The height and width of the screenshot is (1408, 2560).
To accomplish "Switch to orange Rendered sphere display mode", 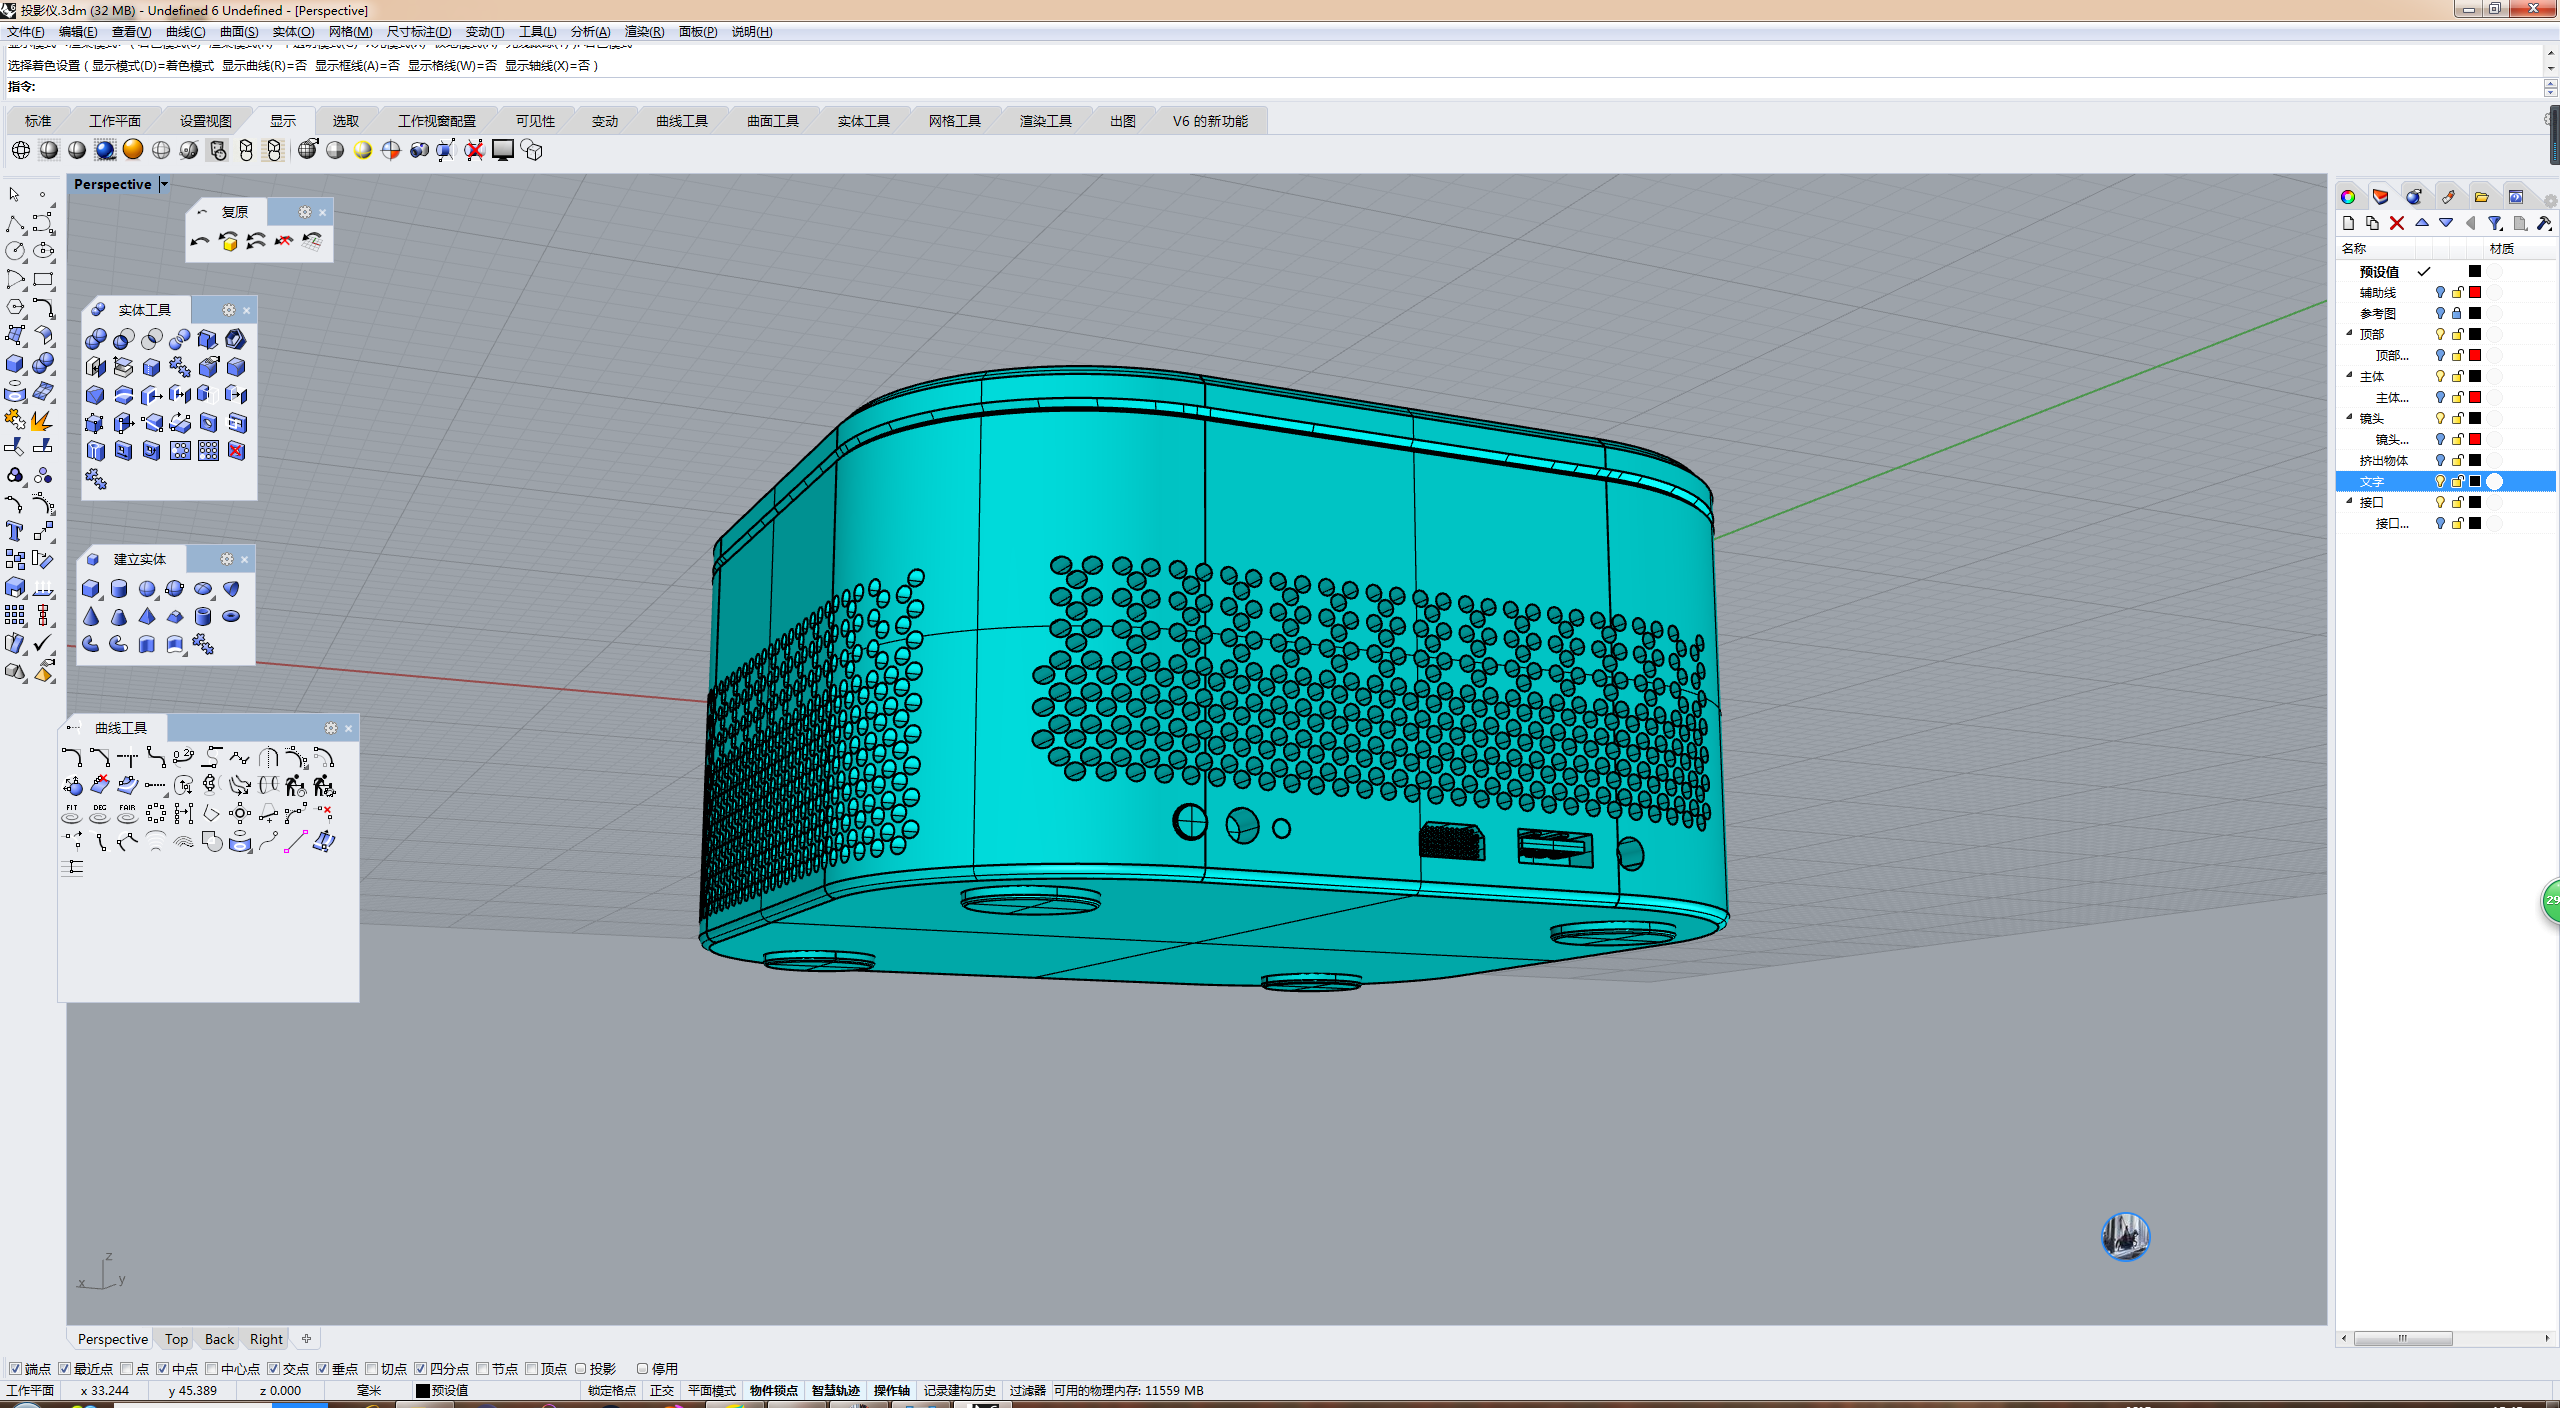I will [x=133, y=150].
